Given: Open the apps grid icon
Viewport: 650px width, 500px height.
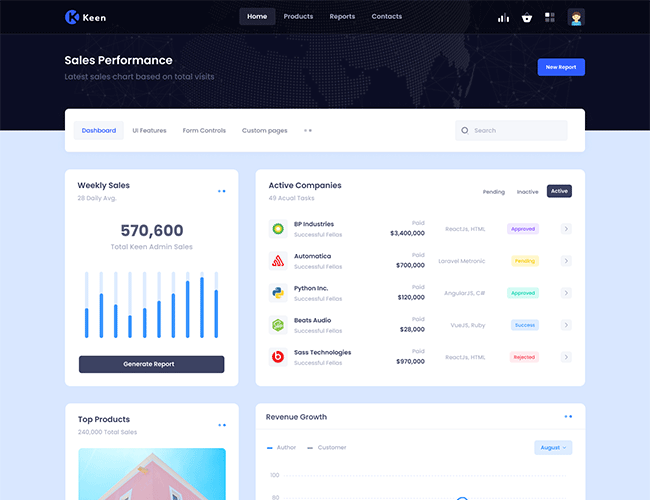Looking at the screenshot, I should tap(550, 17).
